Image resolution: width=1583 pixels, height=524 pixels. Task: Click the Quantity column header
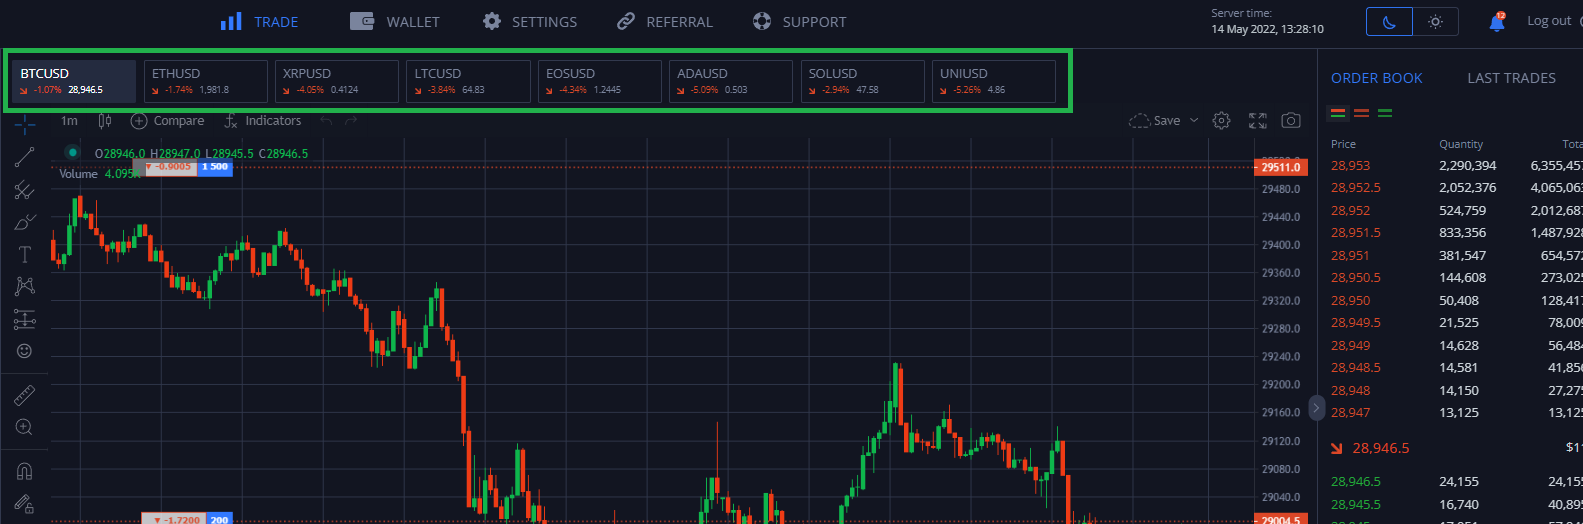tap(1461, 144)
